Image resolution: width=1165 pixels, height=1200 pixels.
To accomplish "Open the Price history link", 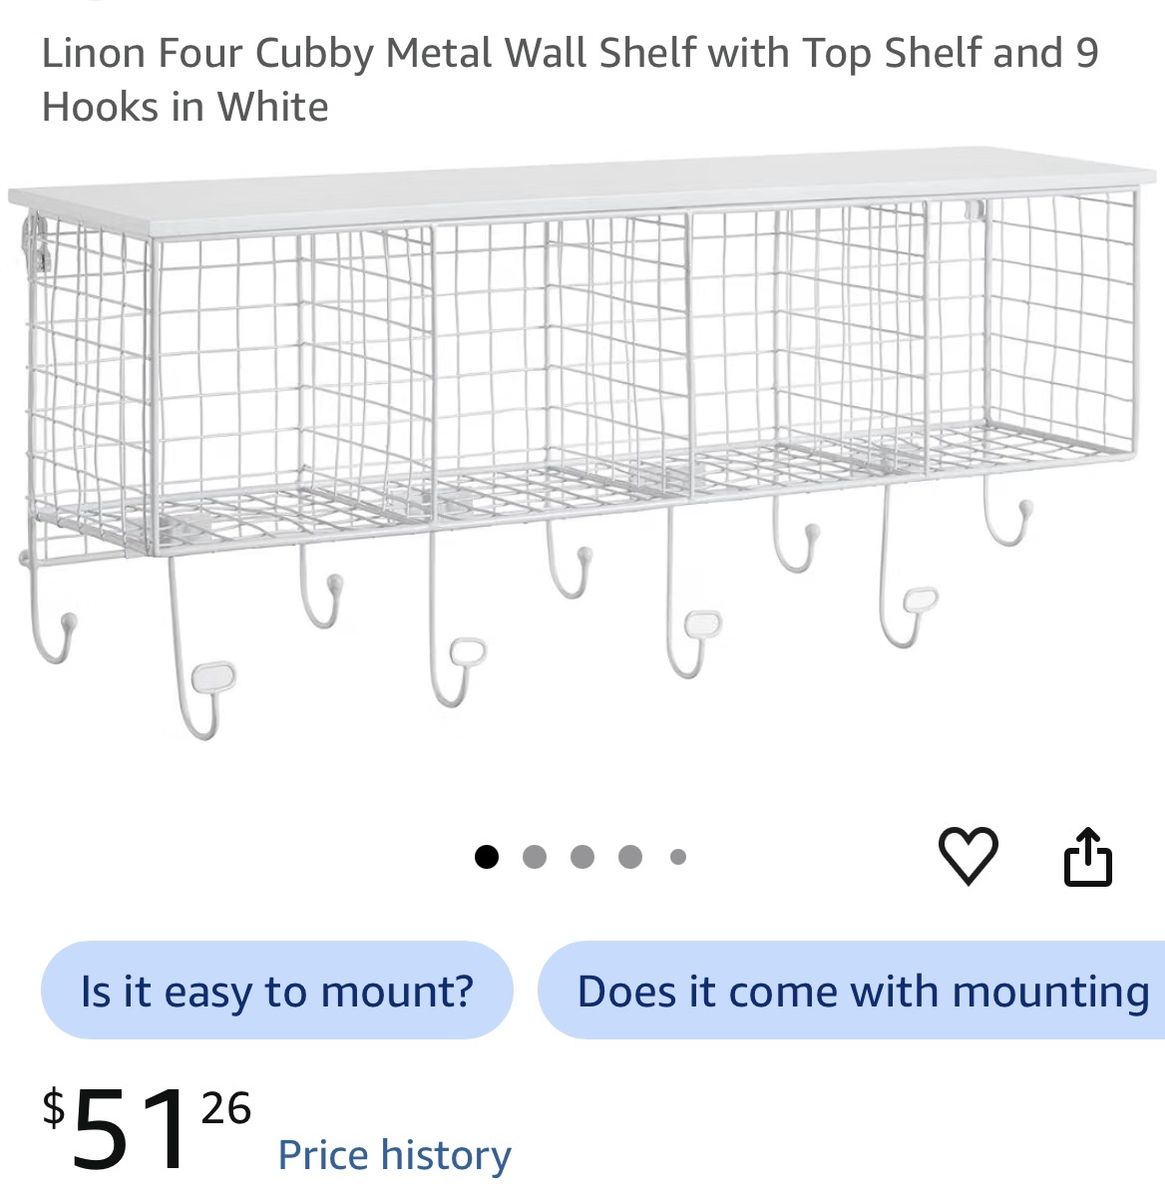I will point(394,1154).
